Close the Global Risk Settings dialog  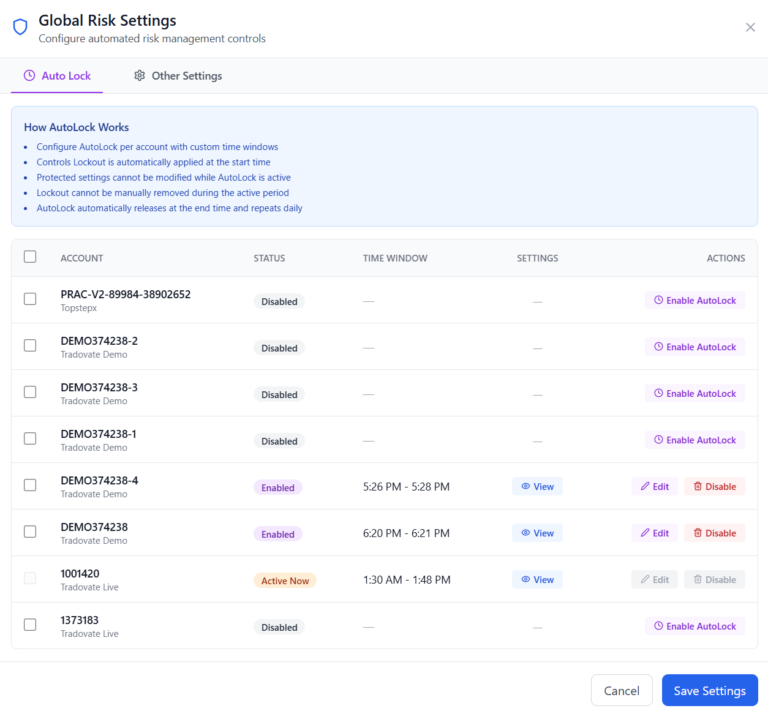750,27
